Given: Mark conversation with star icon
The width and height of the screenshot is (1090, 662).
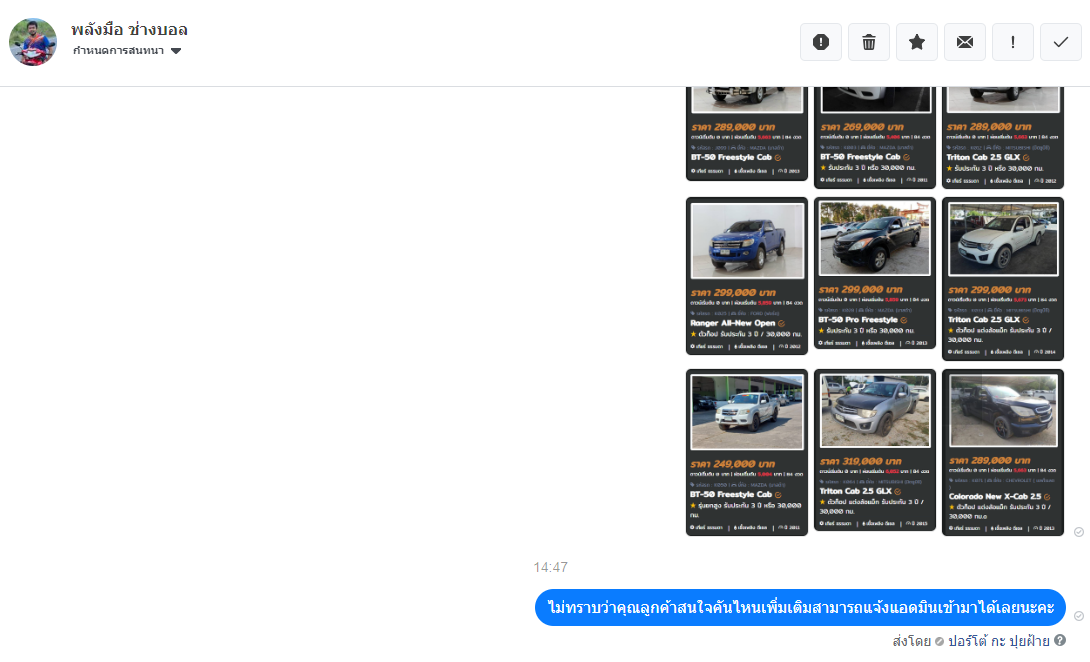Looking at the screenshot, I should pyautogui.click(x=917, y=42).
